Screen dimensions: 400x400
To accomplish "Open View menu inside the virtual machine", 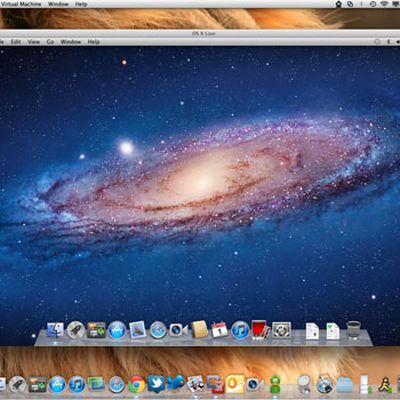I will coord(34,42).
